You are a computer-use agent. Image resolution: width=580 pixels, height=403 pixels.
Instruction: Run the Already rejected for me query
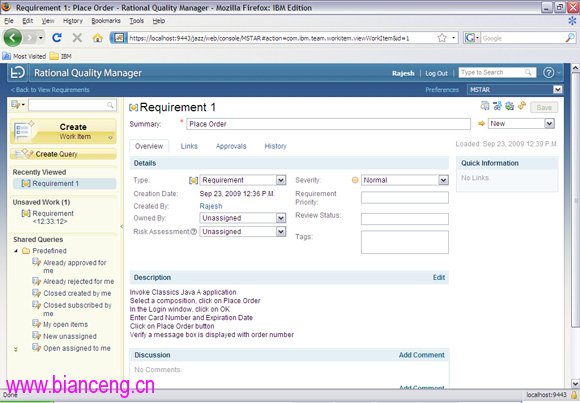[x=78, y=282]
